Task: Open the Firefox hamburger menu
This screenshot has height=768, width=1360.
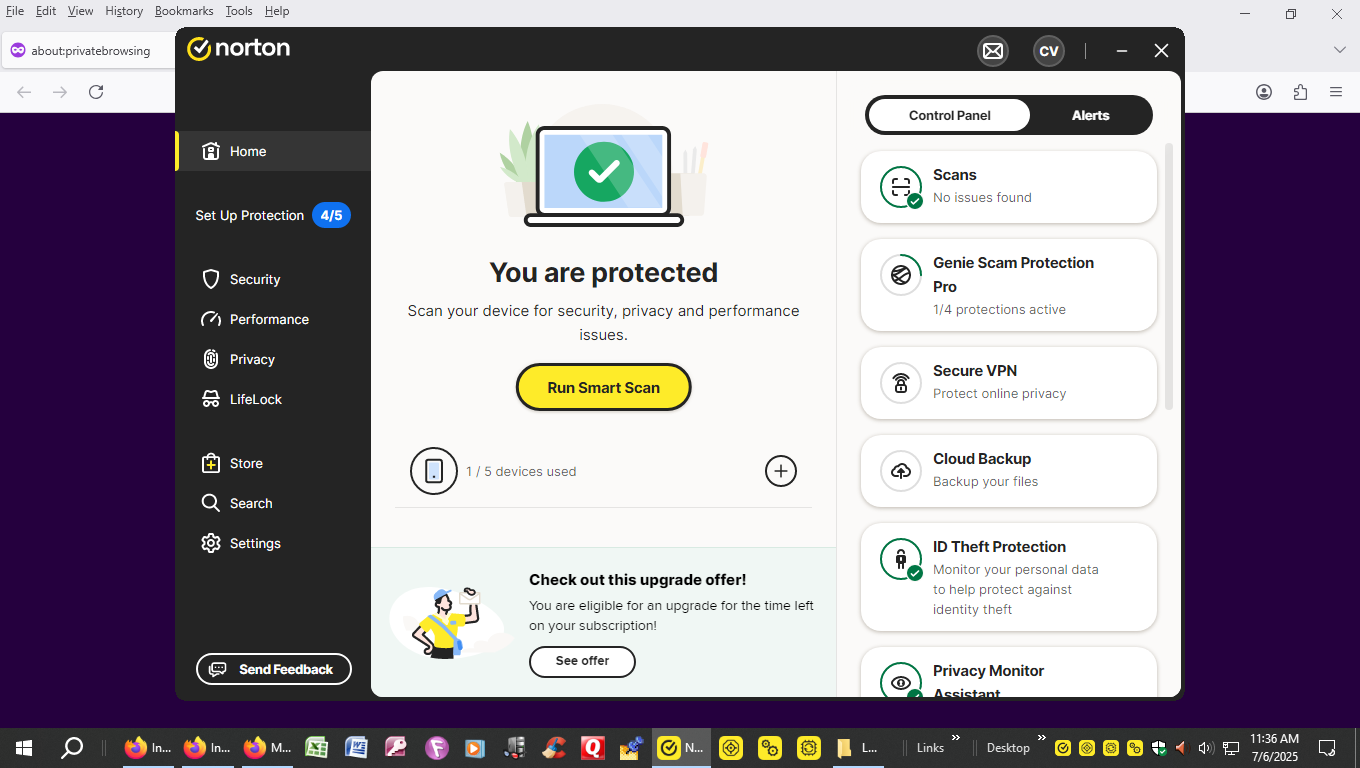Action: click(x=1336, y=92)
